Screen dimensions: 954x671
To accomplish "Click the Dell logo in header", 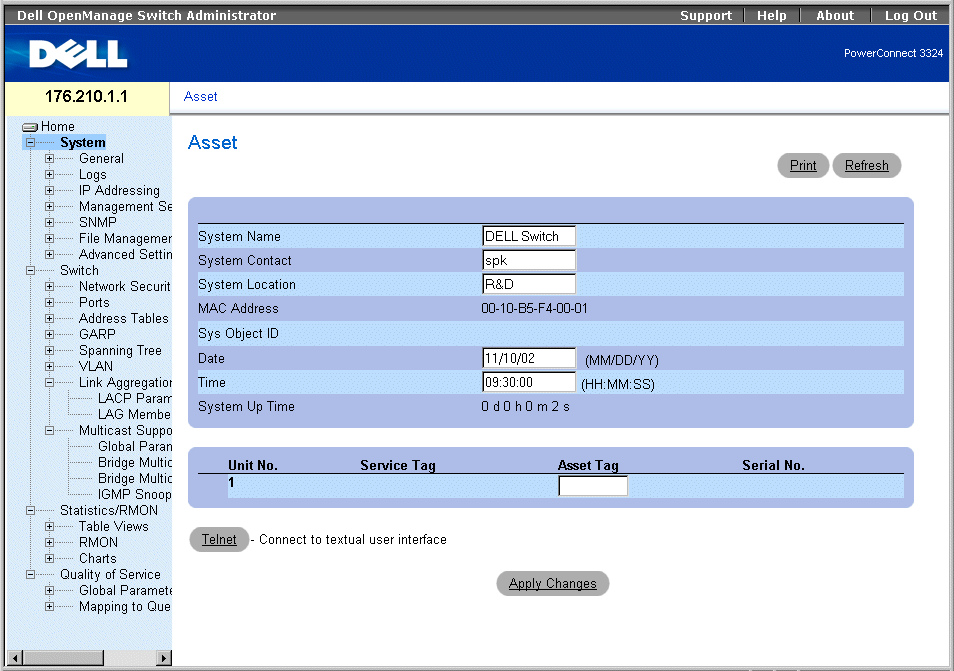I will tap(78, 54).
